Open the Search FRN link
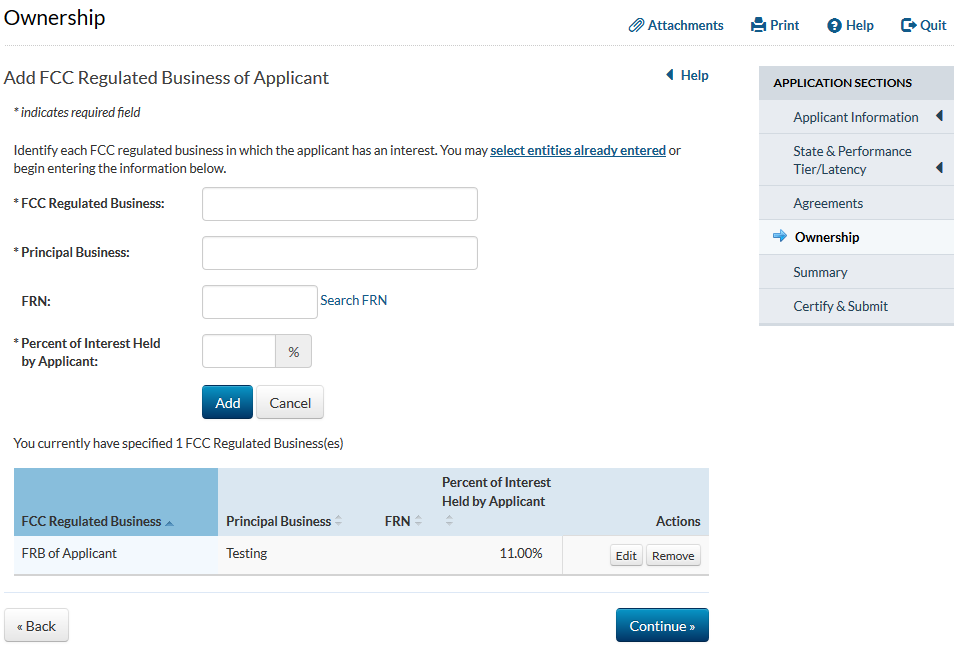The width and height of the screenshot is (980, 659). click(x=353, y=300)
